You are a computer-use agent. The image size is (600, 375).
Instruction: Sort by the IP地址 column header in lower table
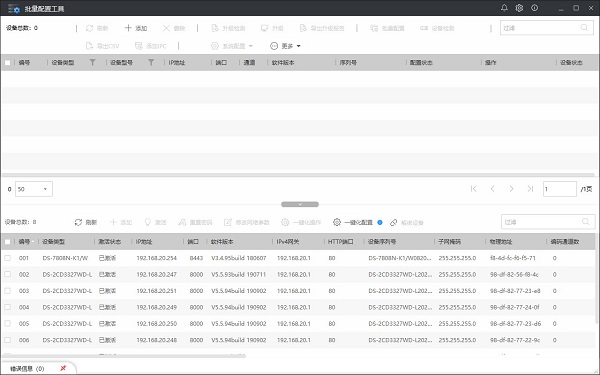click(144, 242)
